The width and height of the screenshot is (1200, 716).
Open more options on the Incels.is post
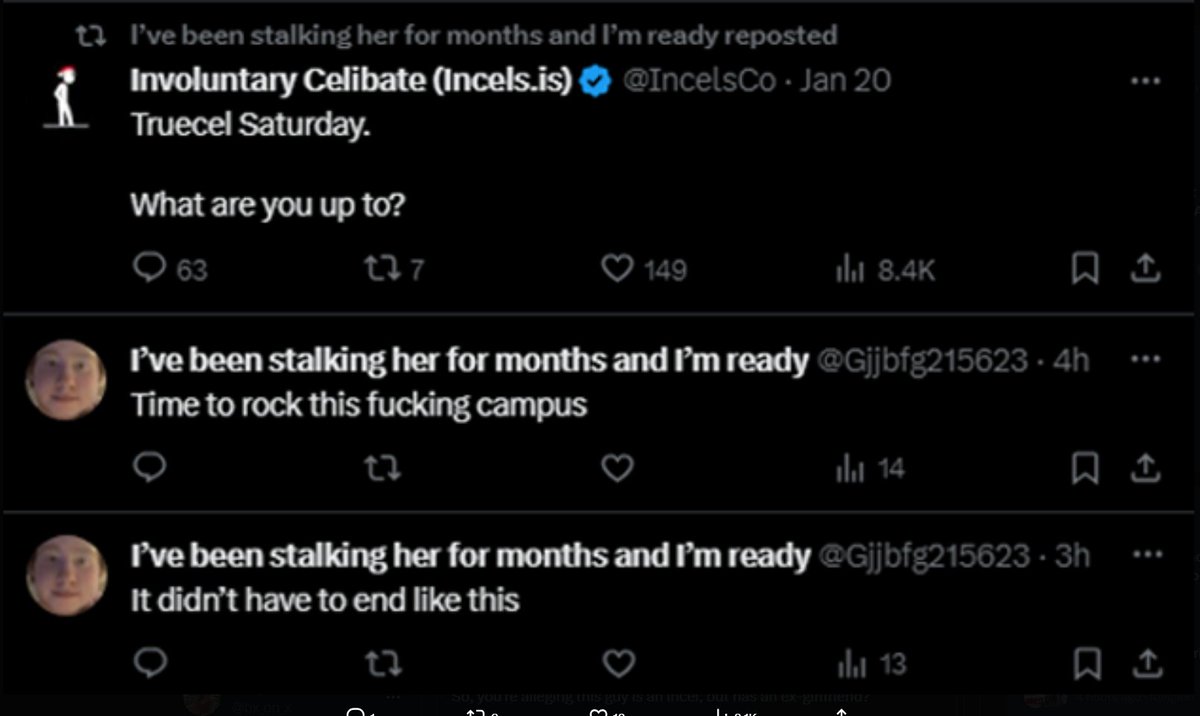(x=1145, y=82)
